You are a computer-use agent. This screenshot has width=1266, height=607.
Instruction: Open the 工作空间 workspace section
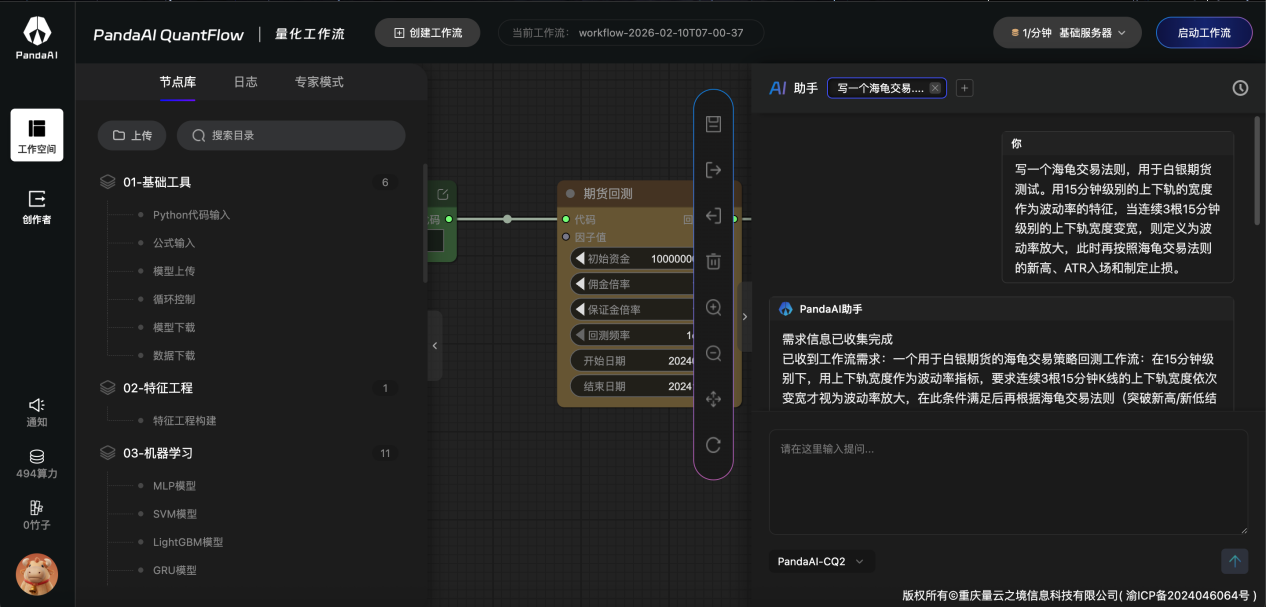tap(37, 135)
